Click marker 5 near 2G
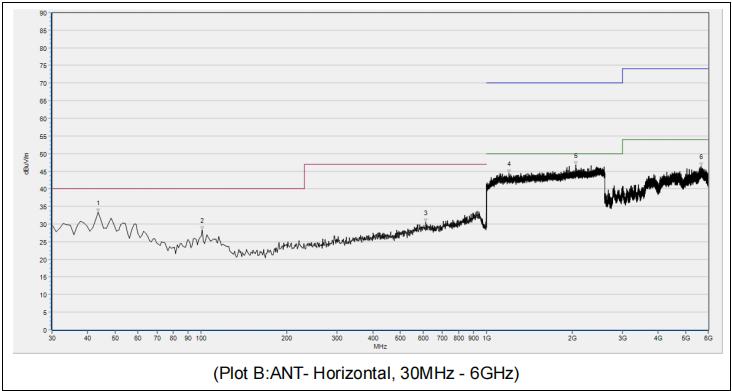 click(576, 156)
